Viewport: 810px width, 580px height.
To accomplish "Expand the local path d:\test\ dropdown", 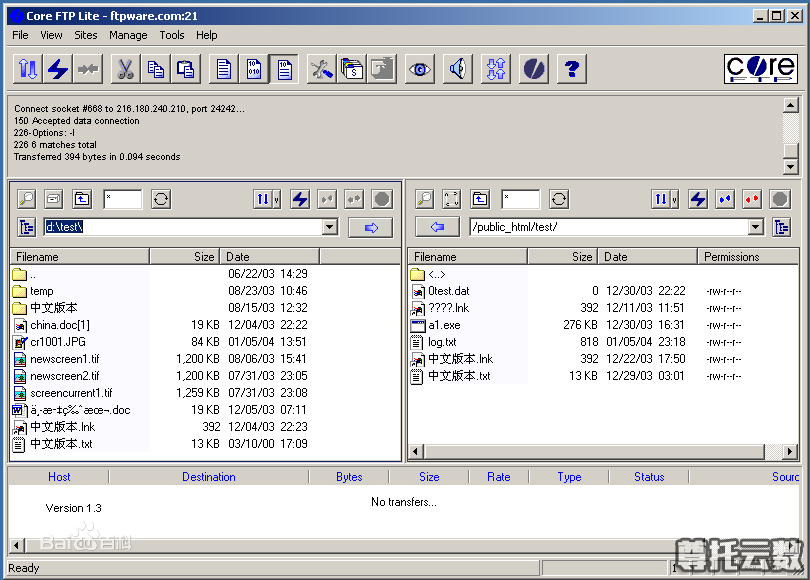I will coord(330,227).
